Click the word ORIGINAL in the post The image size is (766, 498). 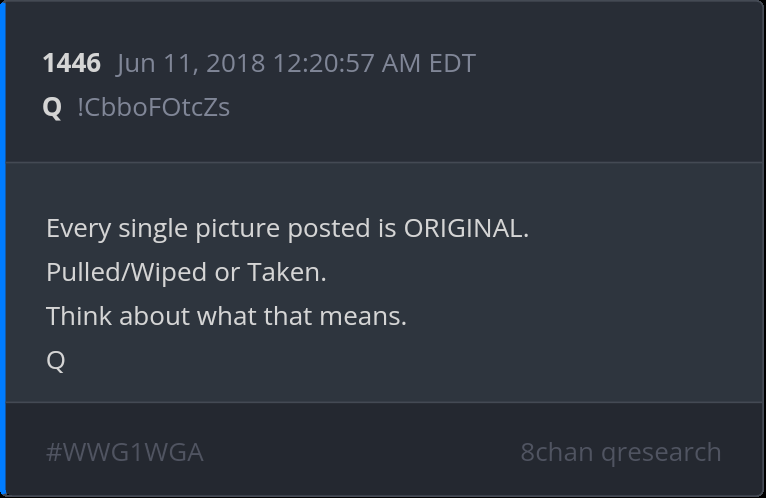464,229
